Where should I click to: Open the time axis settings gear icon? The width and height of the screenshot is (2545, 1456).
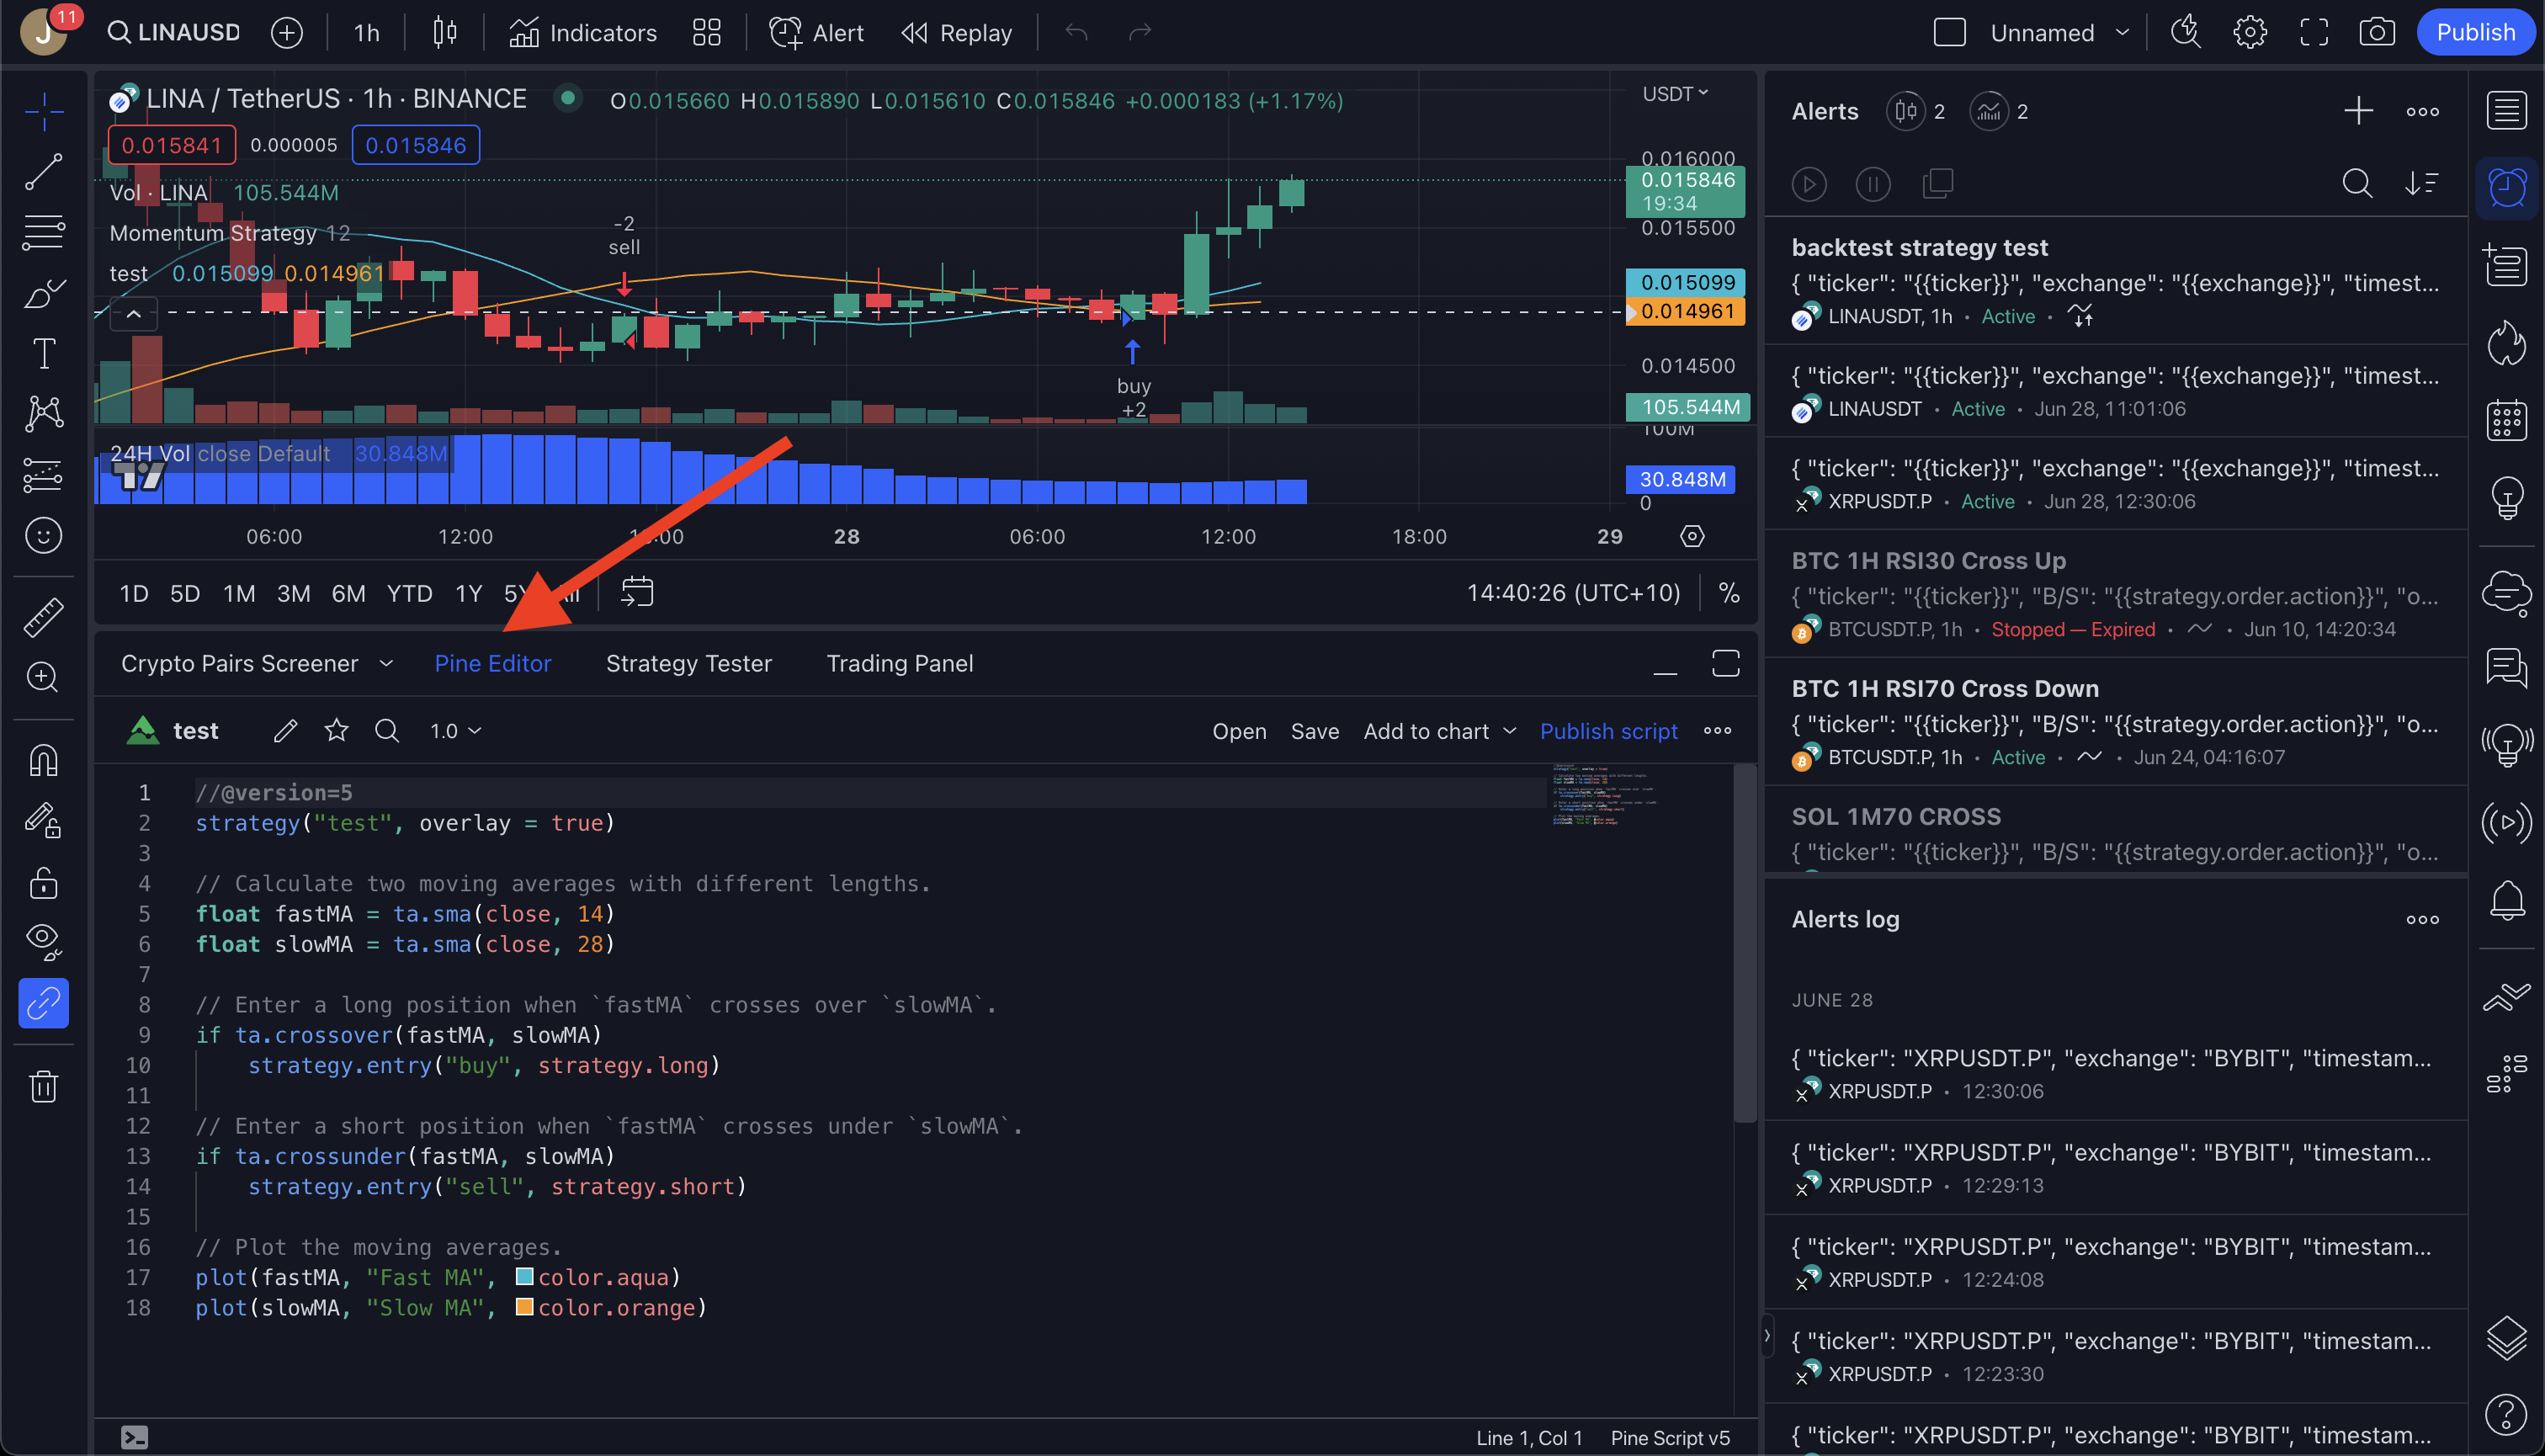click(1692, 536)
